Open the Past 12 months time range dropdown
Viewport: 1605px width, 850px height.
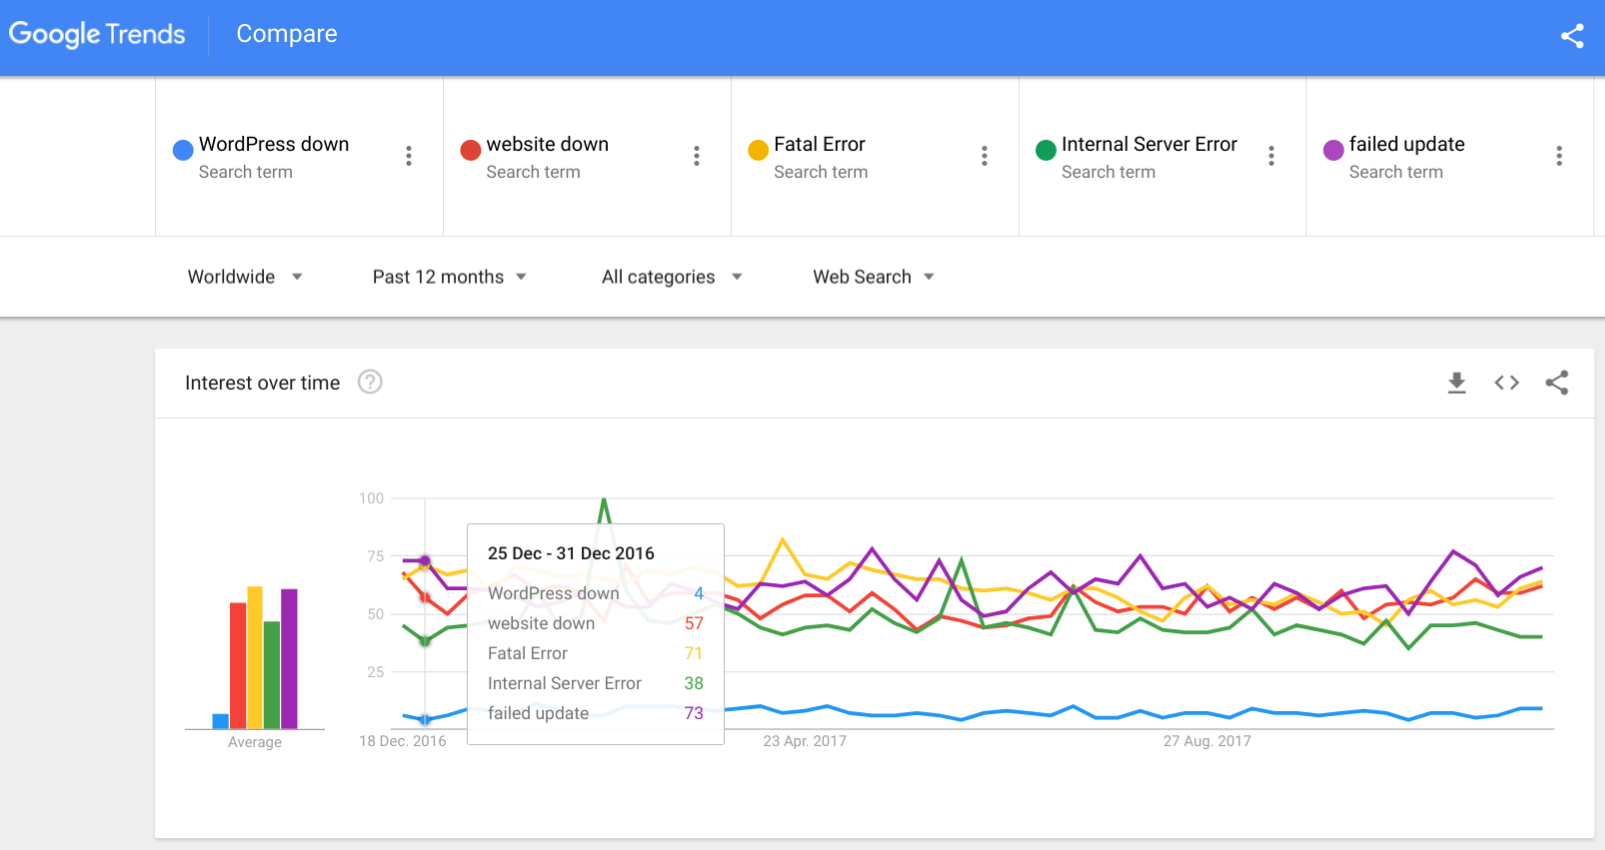click(449, 277)
